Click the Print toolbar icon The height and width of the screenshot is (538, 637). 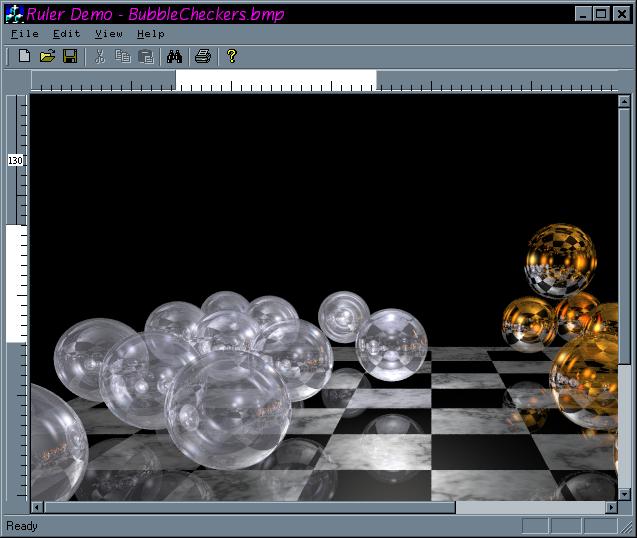(203, 56)
